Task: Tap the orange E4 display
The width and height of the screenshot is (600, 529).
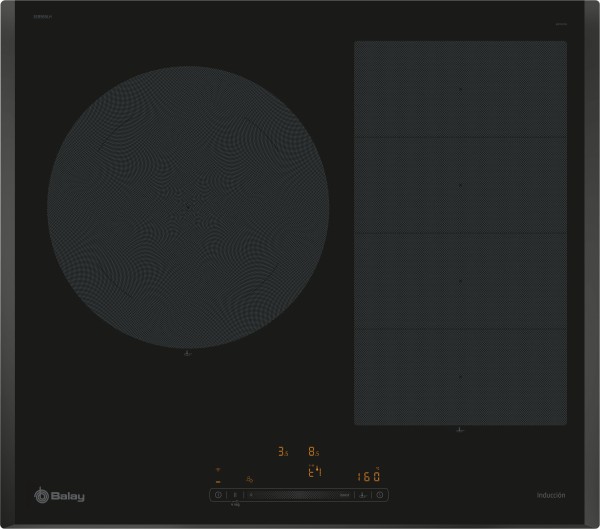Action: tap(314, 473)
